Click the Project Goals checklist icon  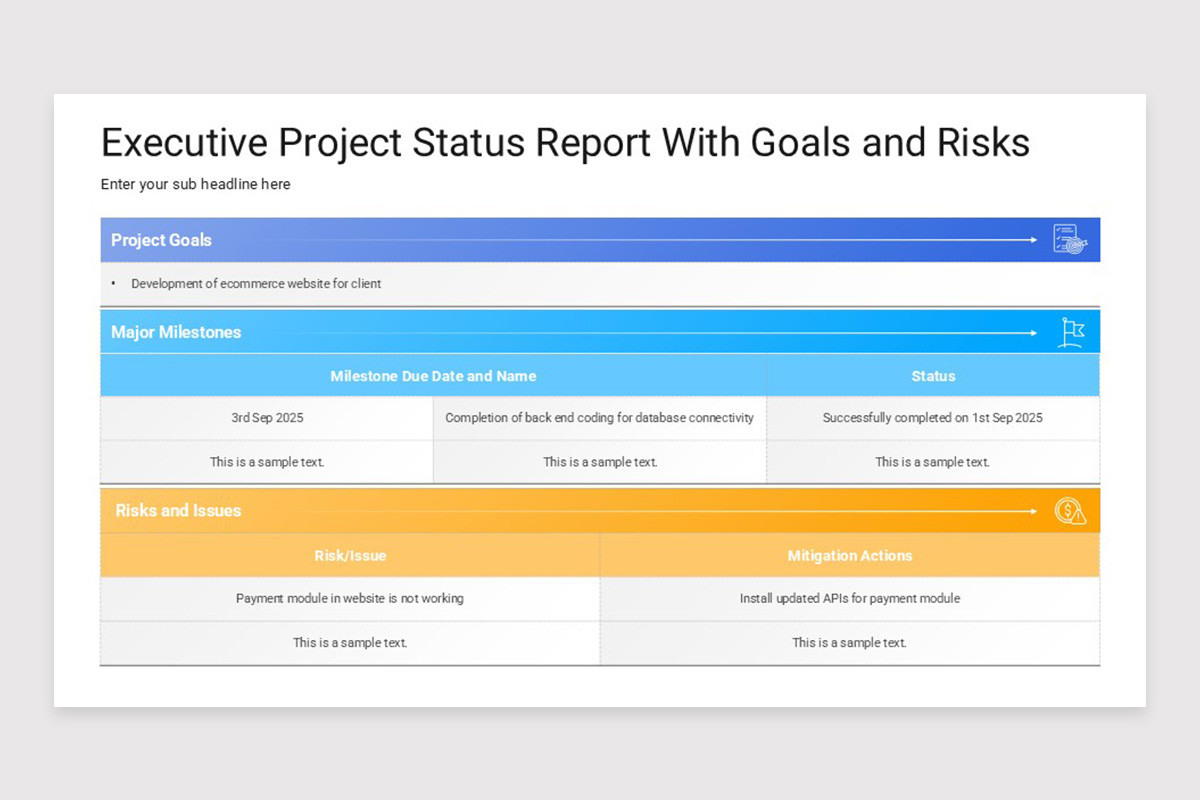(1069, 240)
